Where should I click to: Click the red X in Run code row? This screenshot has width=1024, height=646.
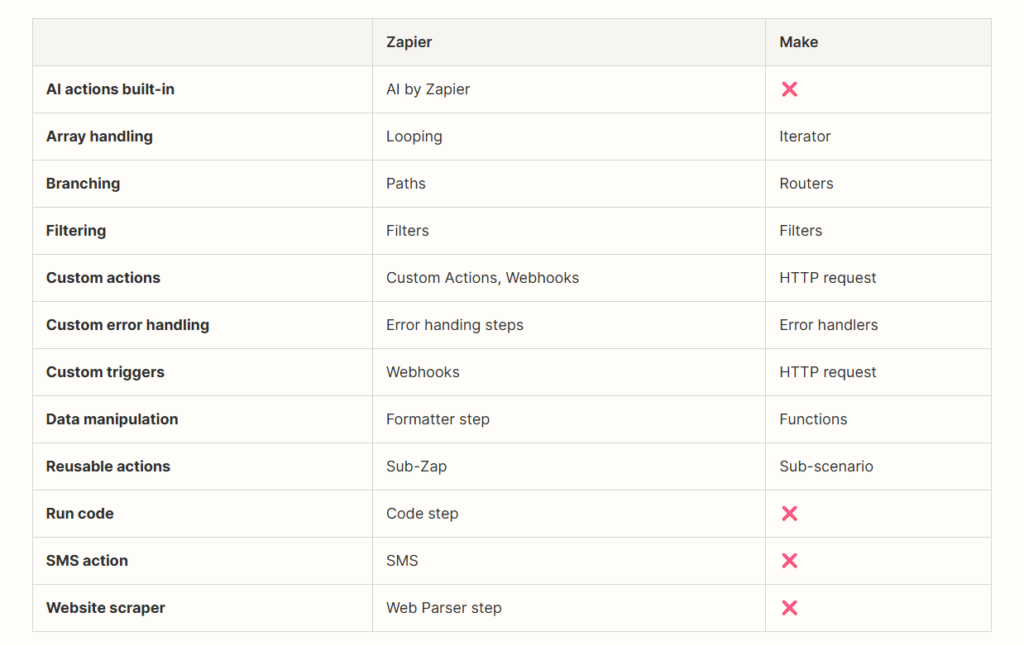tap(790, 513)
